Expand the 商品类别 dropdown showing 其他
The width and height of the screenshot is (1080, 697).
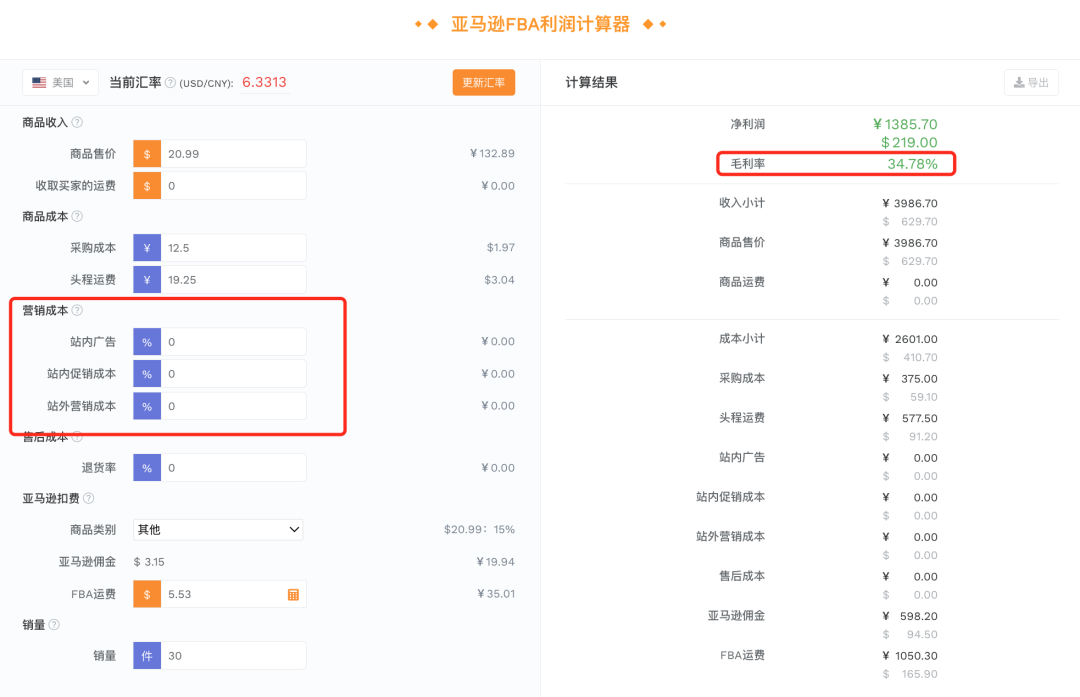click(218, 530)
